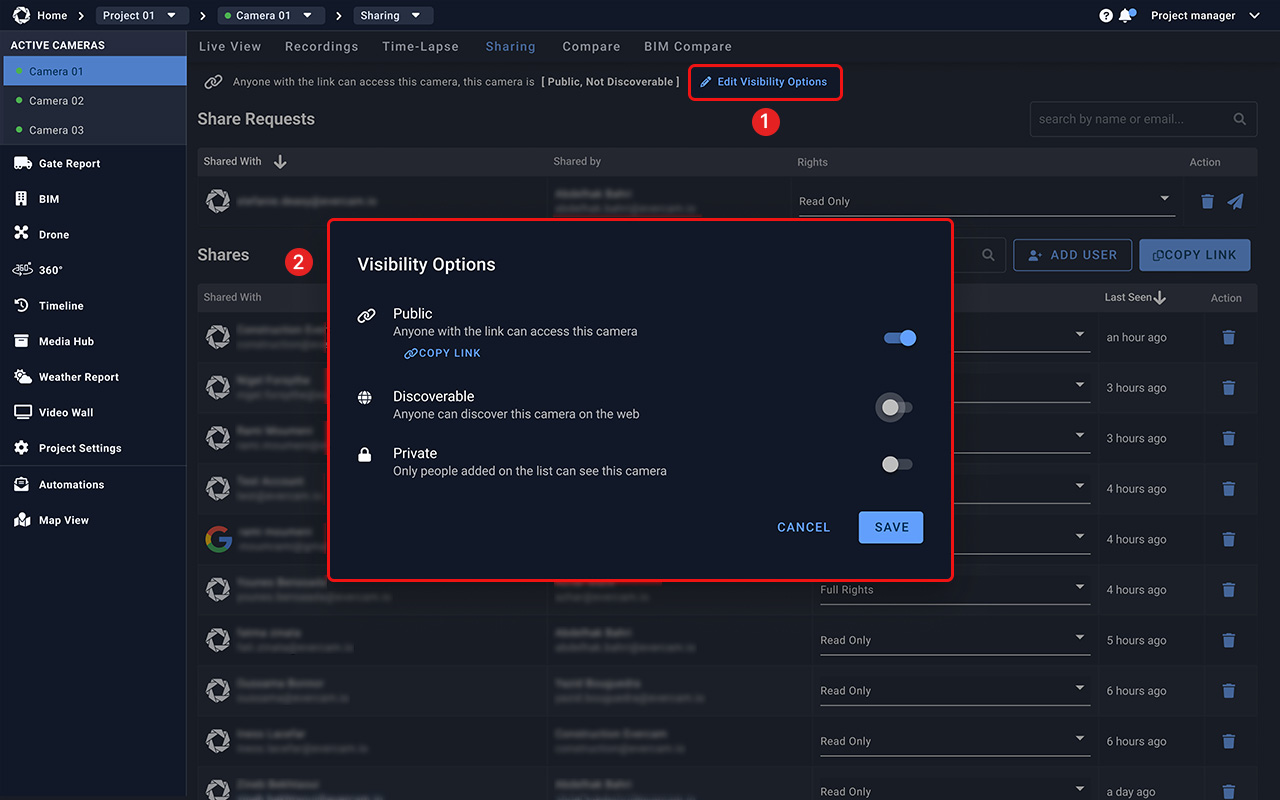Switch to Live View tab

(230, 46)
